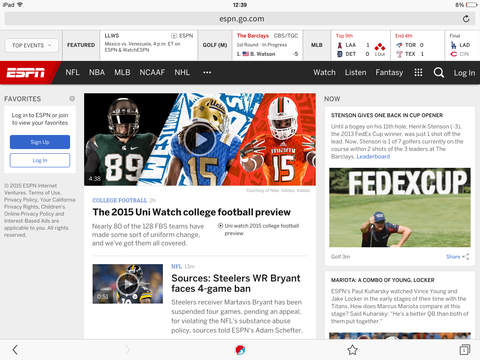Click the blue Sign Up button

[40, 142]
